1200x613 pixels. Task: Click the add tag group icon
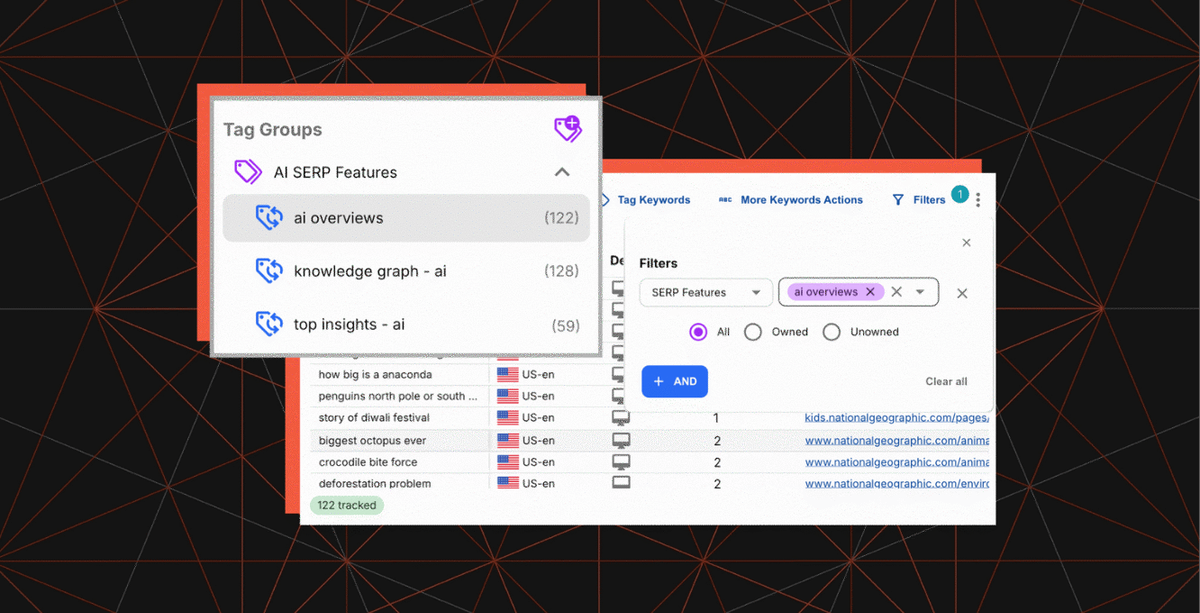click(567, 129)
